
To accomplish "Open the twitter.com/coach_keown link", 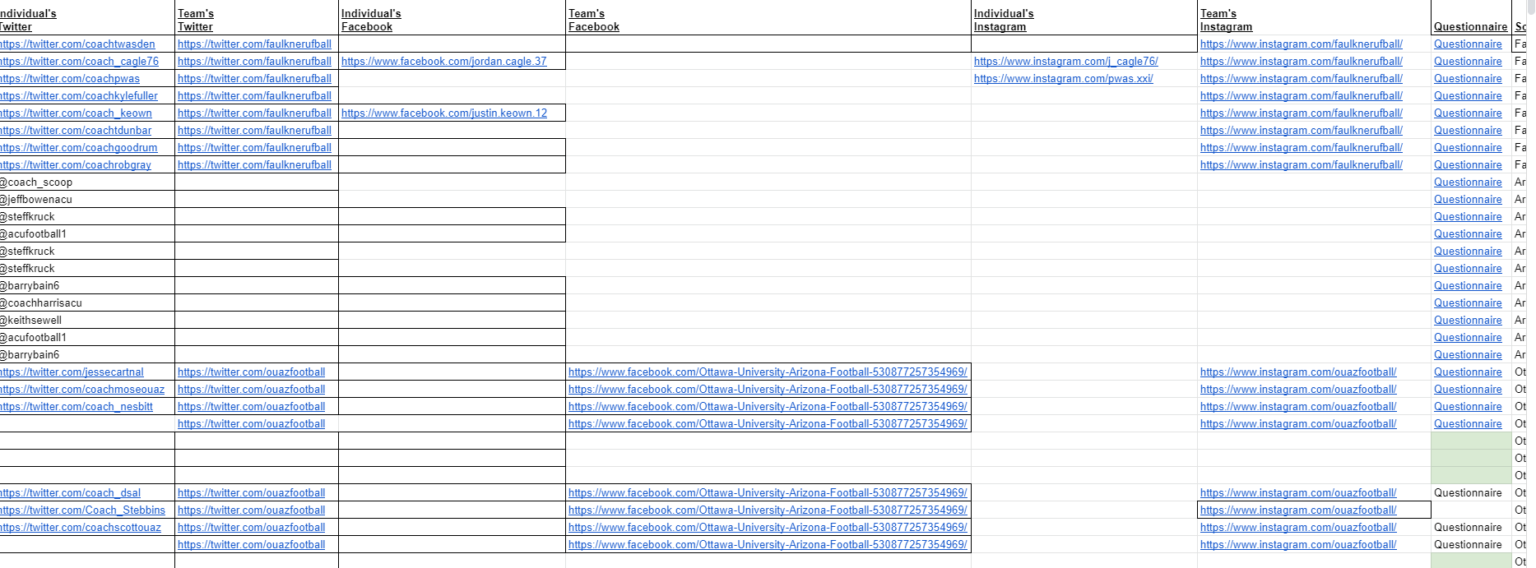I will [x=76, y=113].
